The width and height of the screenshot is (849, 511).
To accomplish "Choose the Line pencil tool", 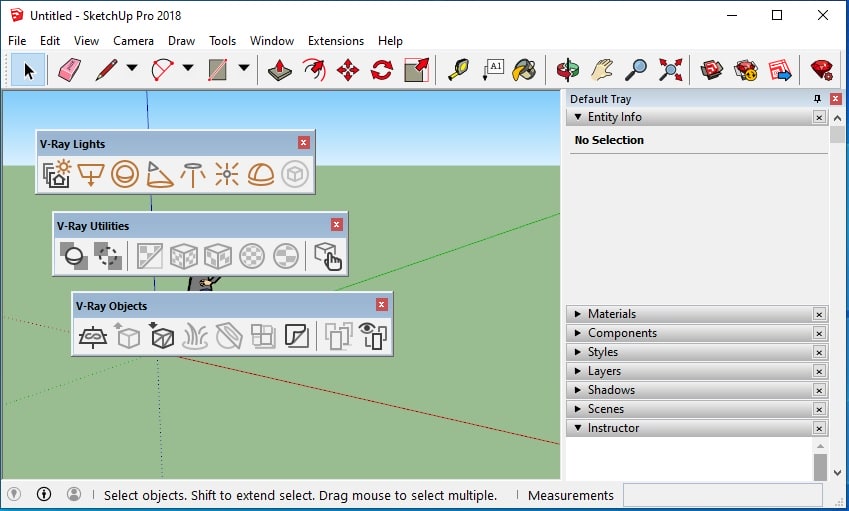I will coord(106,70).
